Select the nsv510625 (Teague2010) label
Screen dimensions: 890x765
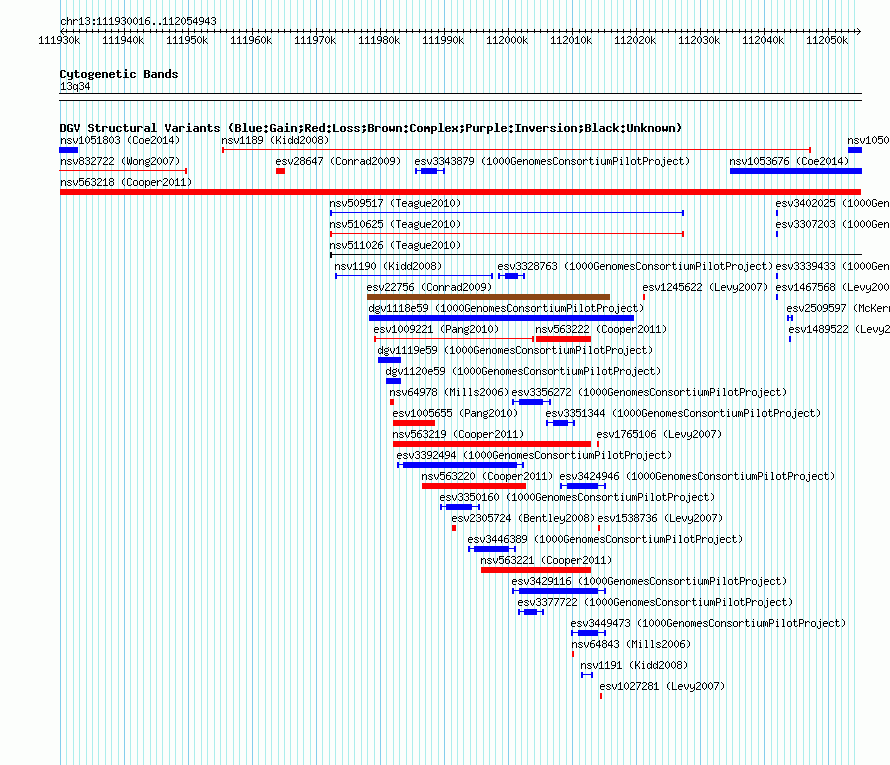coord(395,224)
